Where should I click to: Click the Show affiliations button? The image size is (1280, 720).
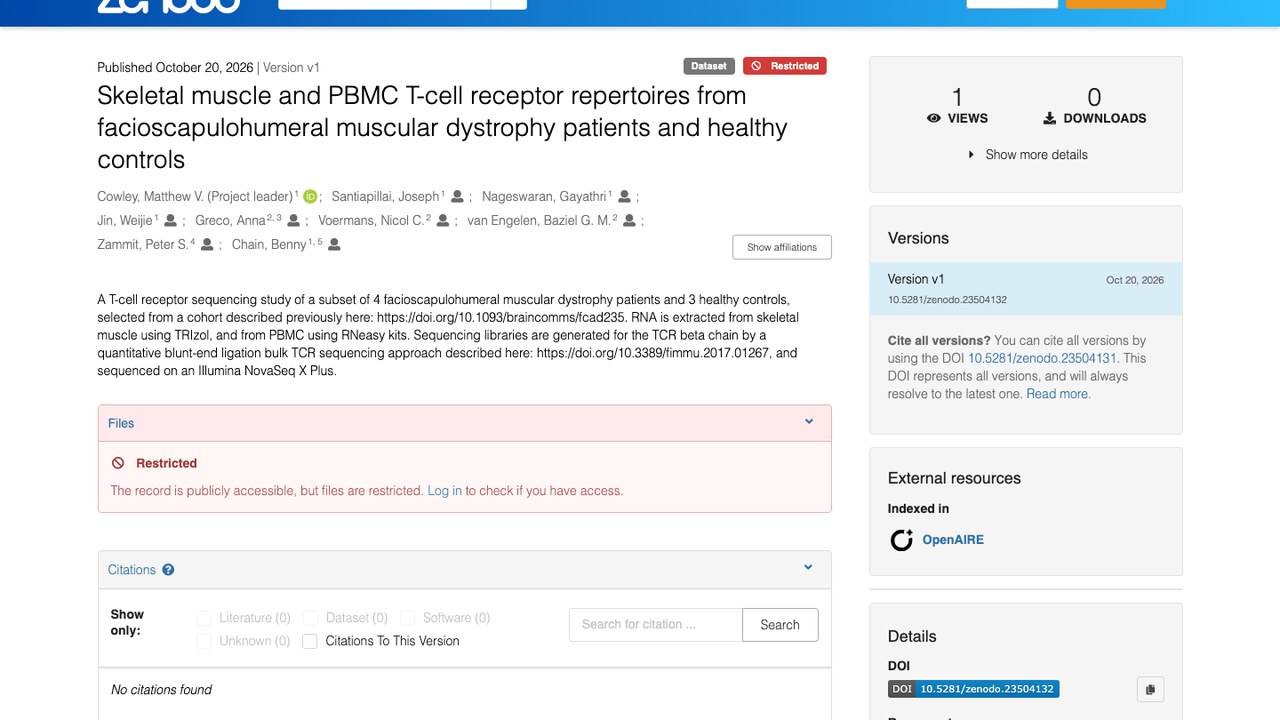tap(782, 247)
